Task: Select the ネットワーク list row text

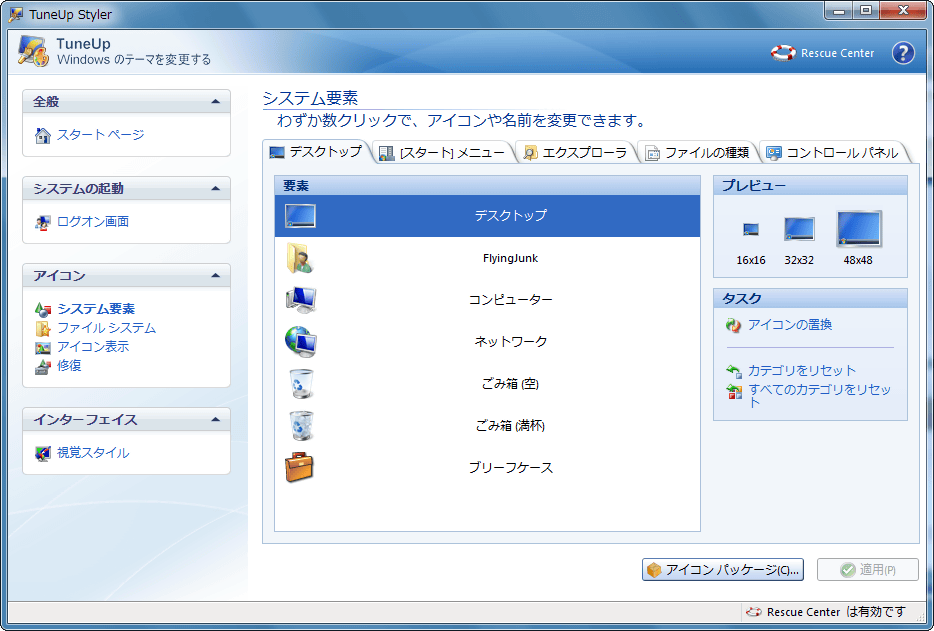Action: (510, 341)
